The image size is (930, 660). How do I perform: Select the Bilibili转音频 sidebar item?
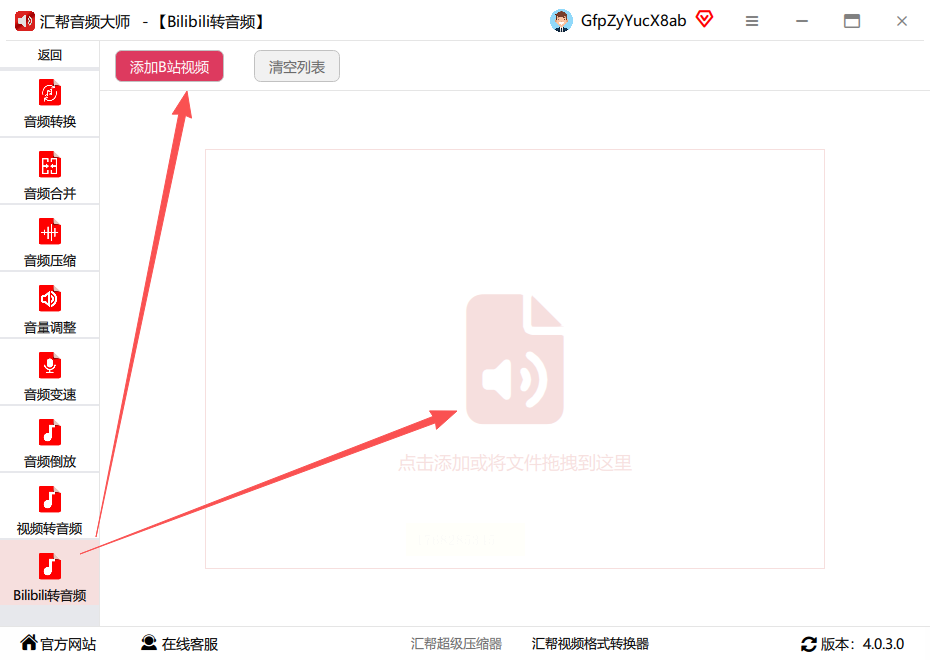tap(50, 573)
